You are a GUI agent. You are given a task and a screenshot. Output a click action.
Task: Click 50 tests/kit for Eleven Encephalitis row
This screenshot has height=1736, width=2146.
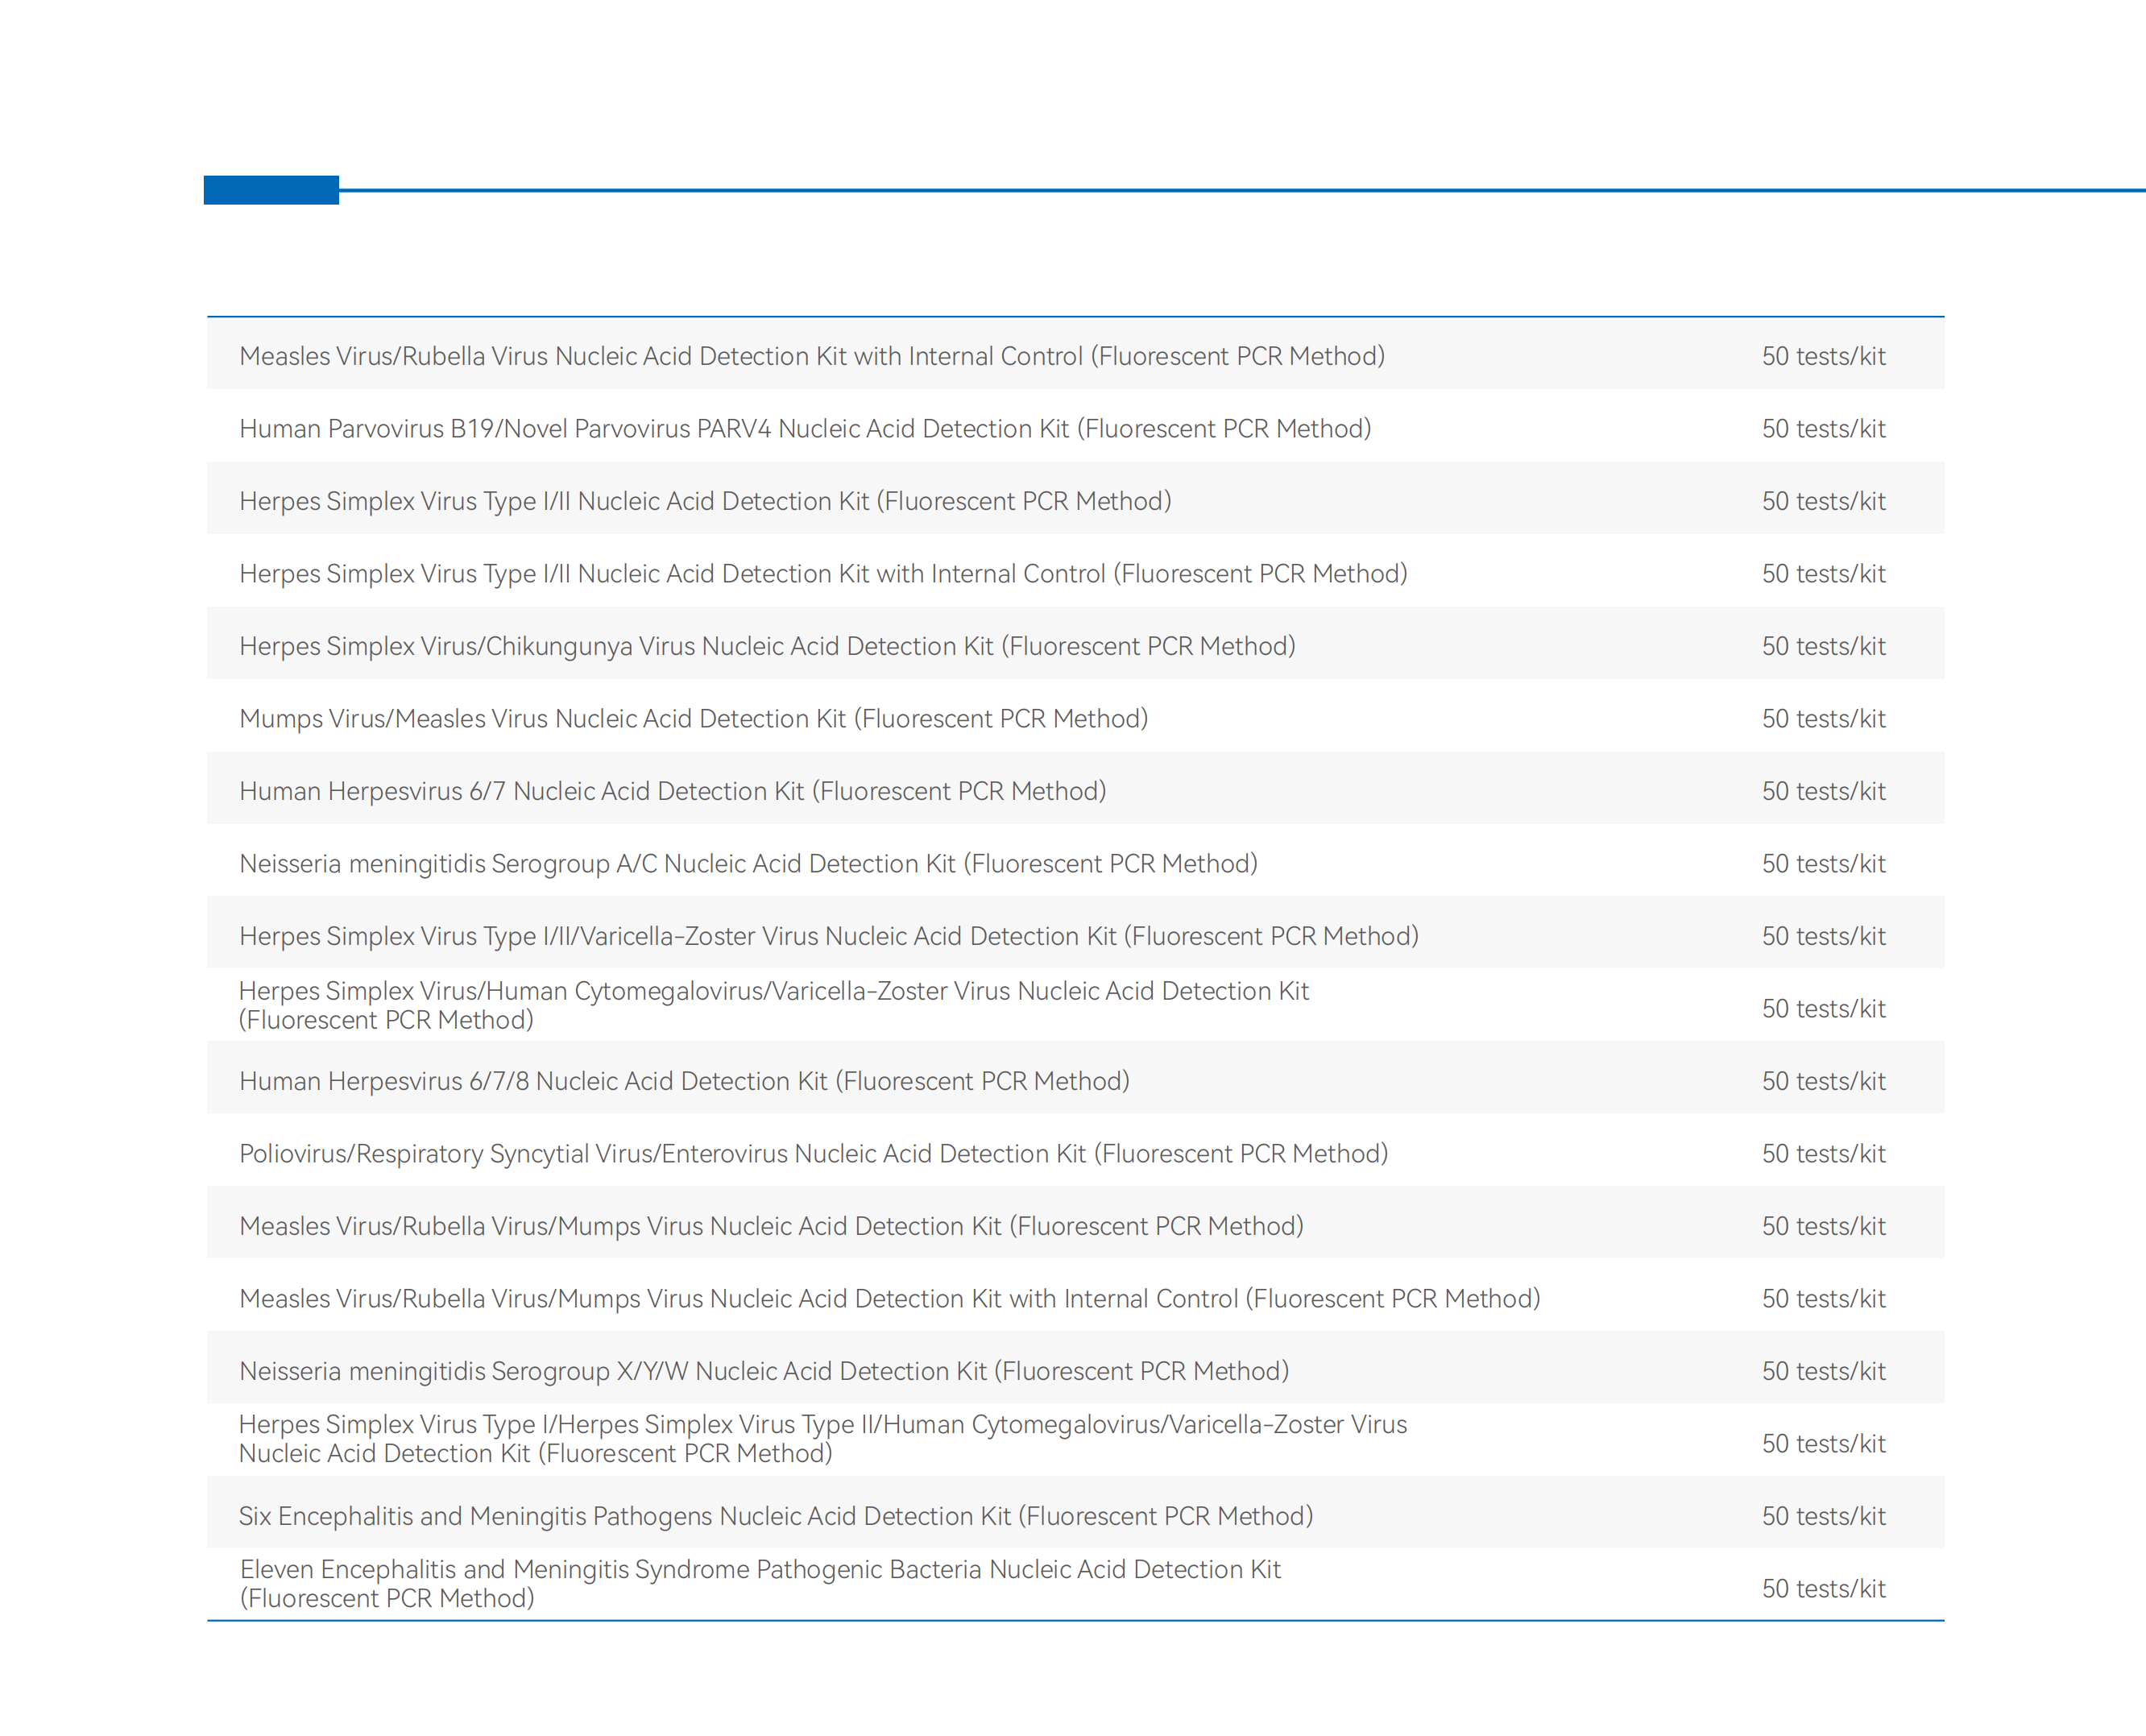point(1823,1588)
